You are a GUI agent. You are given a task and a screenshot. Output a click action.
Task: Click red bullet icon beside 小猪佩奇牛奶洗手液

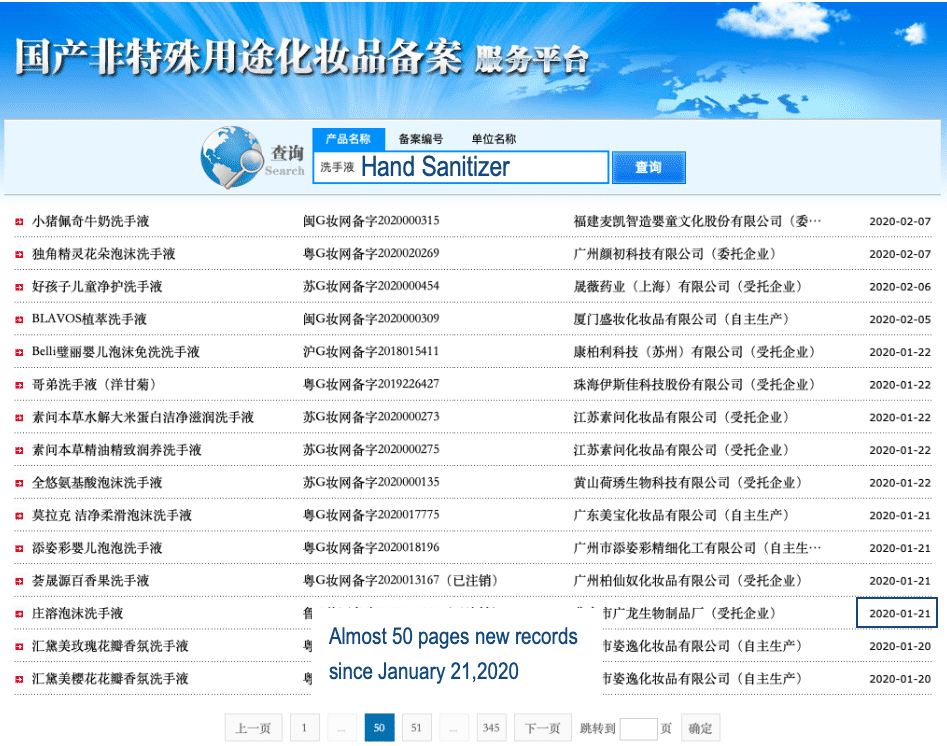19,222
